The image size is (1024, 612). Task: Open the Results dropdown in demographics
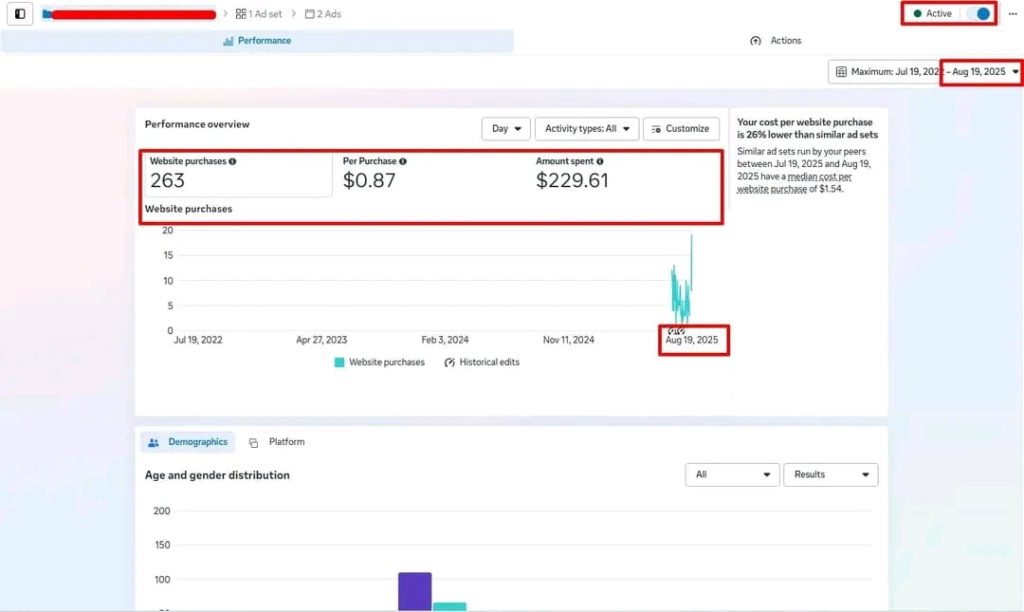point(830,475)
